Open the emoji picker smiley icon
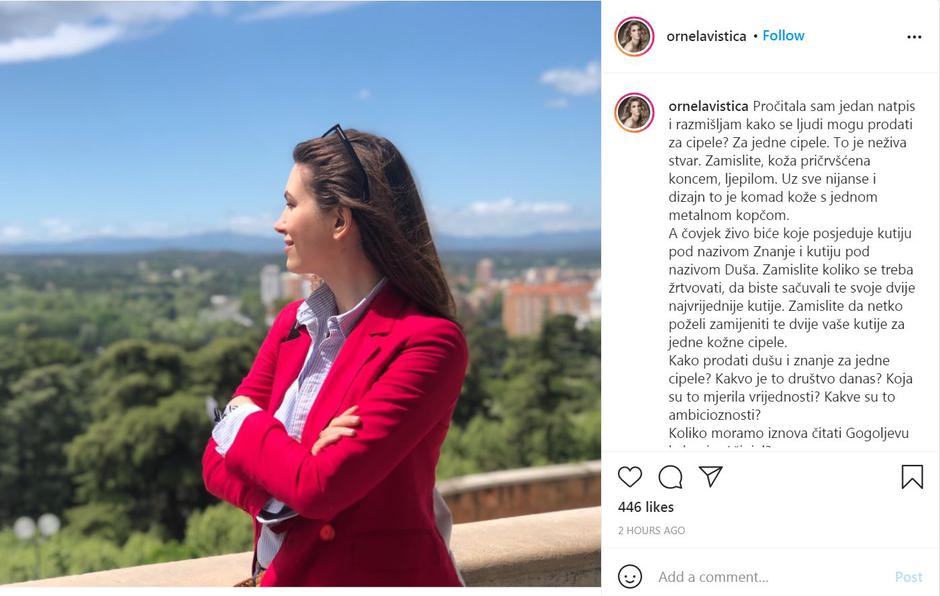940x596 pixels. pyautogui.click(x=629, y=576)
